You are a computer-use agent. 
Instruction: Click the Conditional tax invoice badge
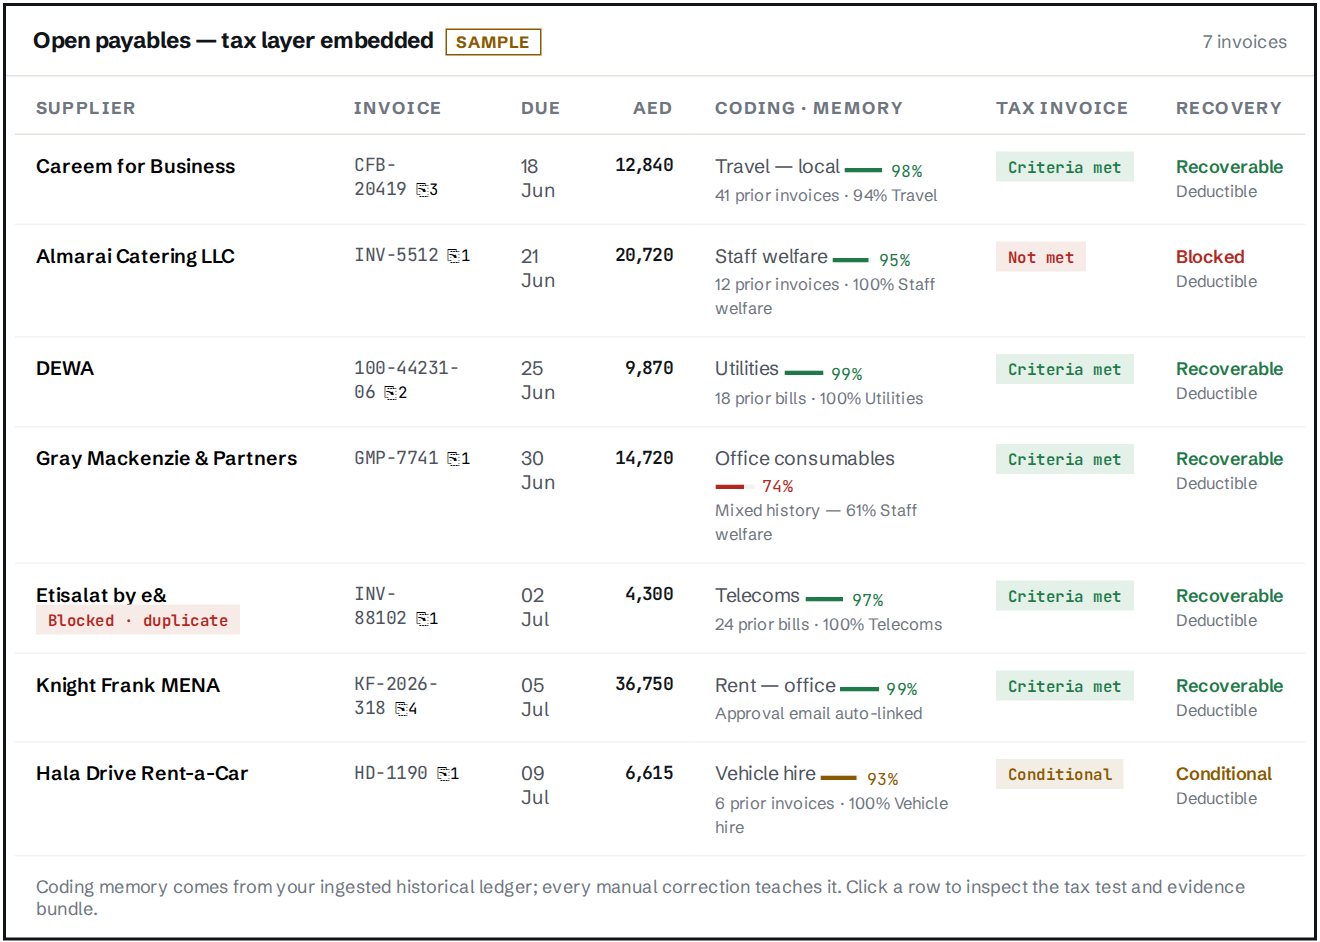(1059, 775)
